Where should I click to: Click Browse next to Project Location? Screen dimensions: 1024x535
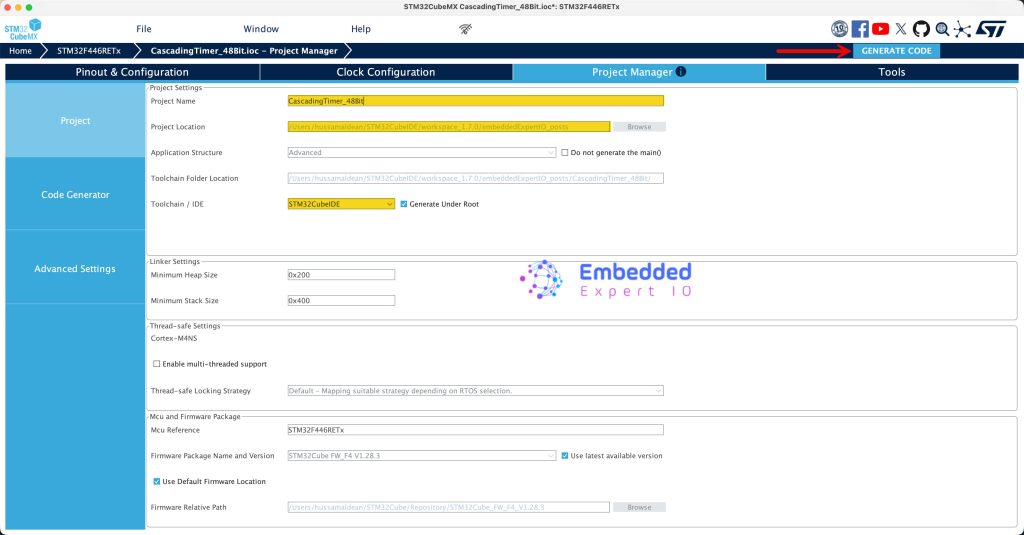pos(639,127)
